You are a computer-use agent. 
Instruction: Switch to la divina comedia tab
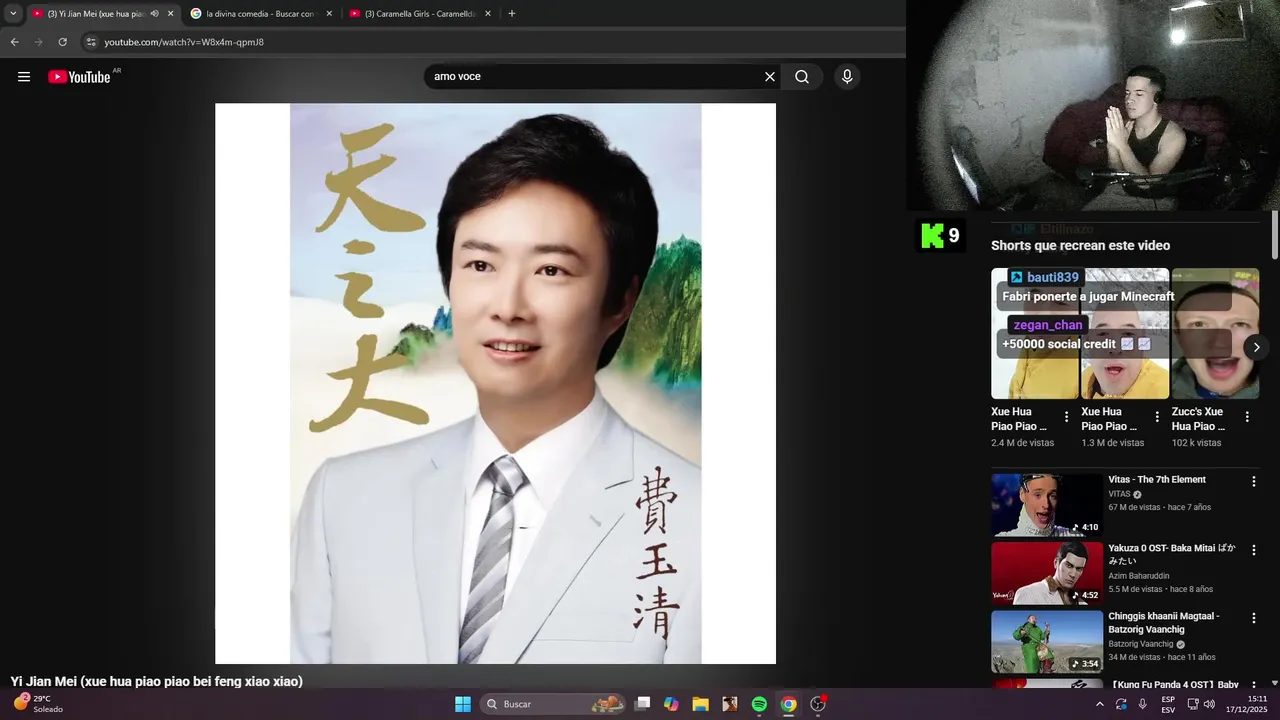(260, 14)
